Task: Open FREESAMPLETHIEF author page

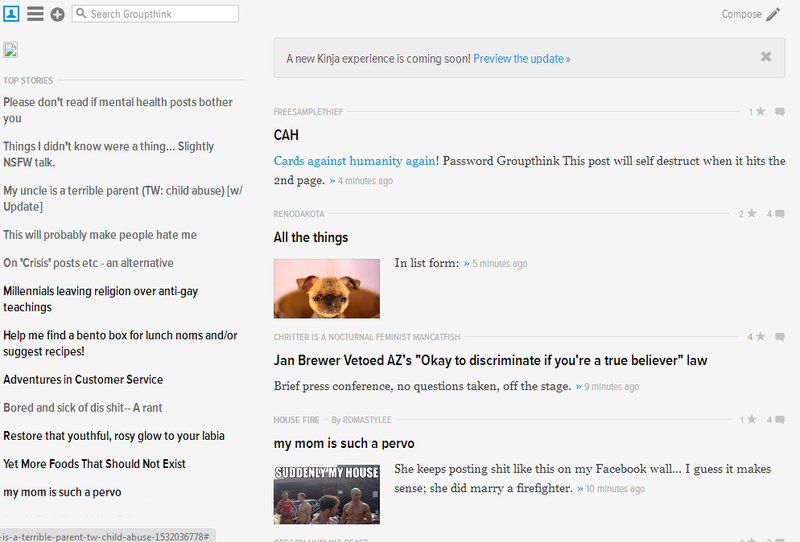Action: click(x=308, y=112)
